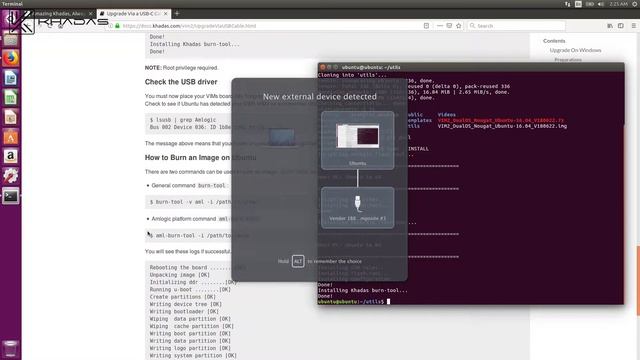Click the 'Check the USB driver' heading
640x360 pixels.
coord(181,82)
